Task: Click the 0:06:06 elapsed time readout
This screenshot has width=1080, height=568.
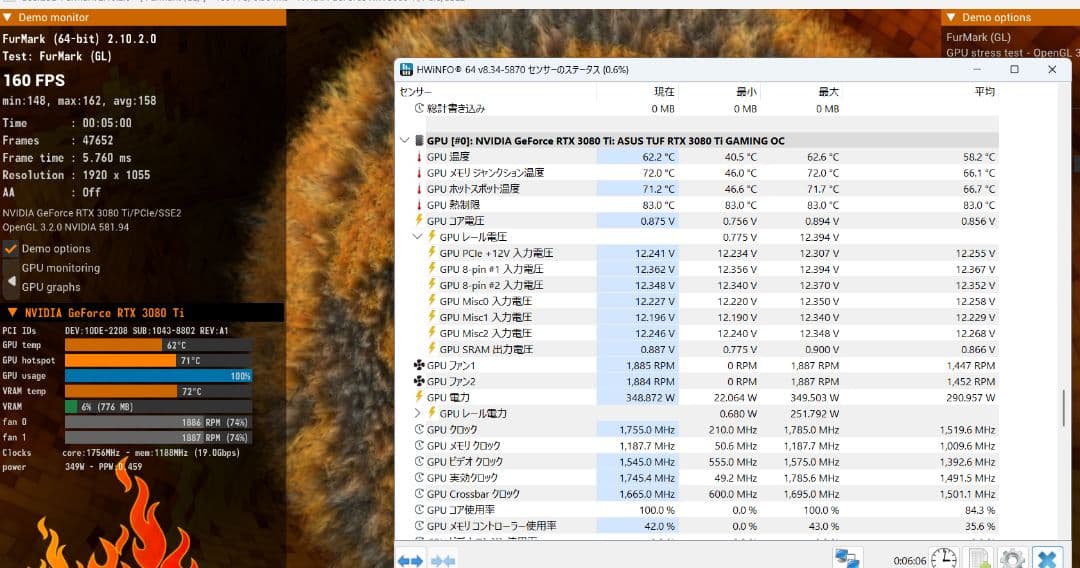Action: 909,560
